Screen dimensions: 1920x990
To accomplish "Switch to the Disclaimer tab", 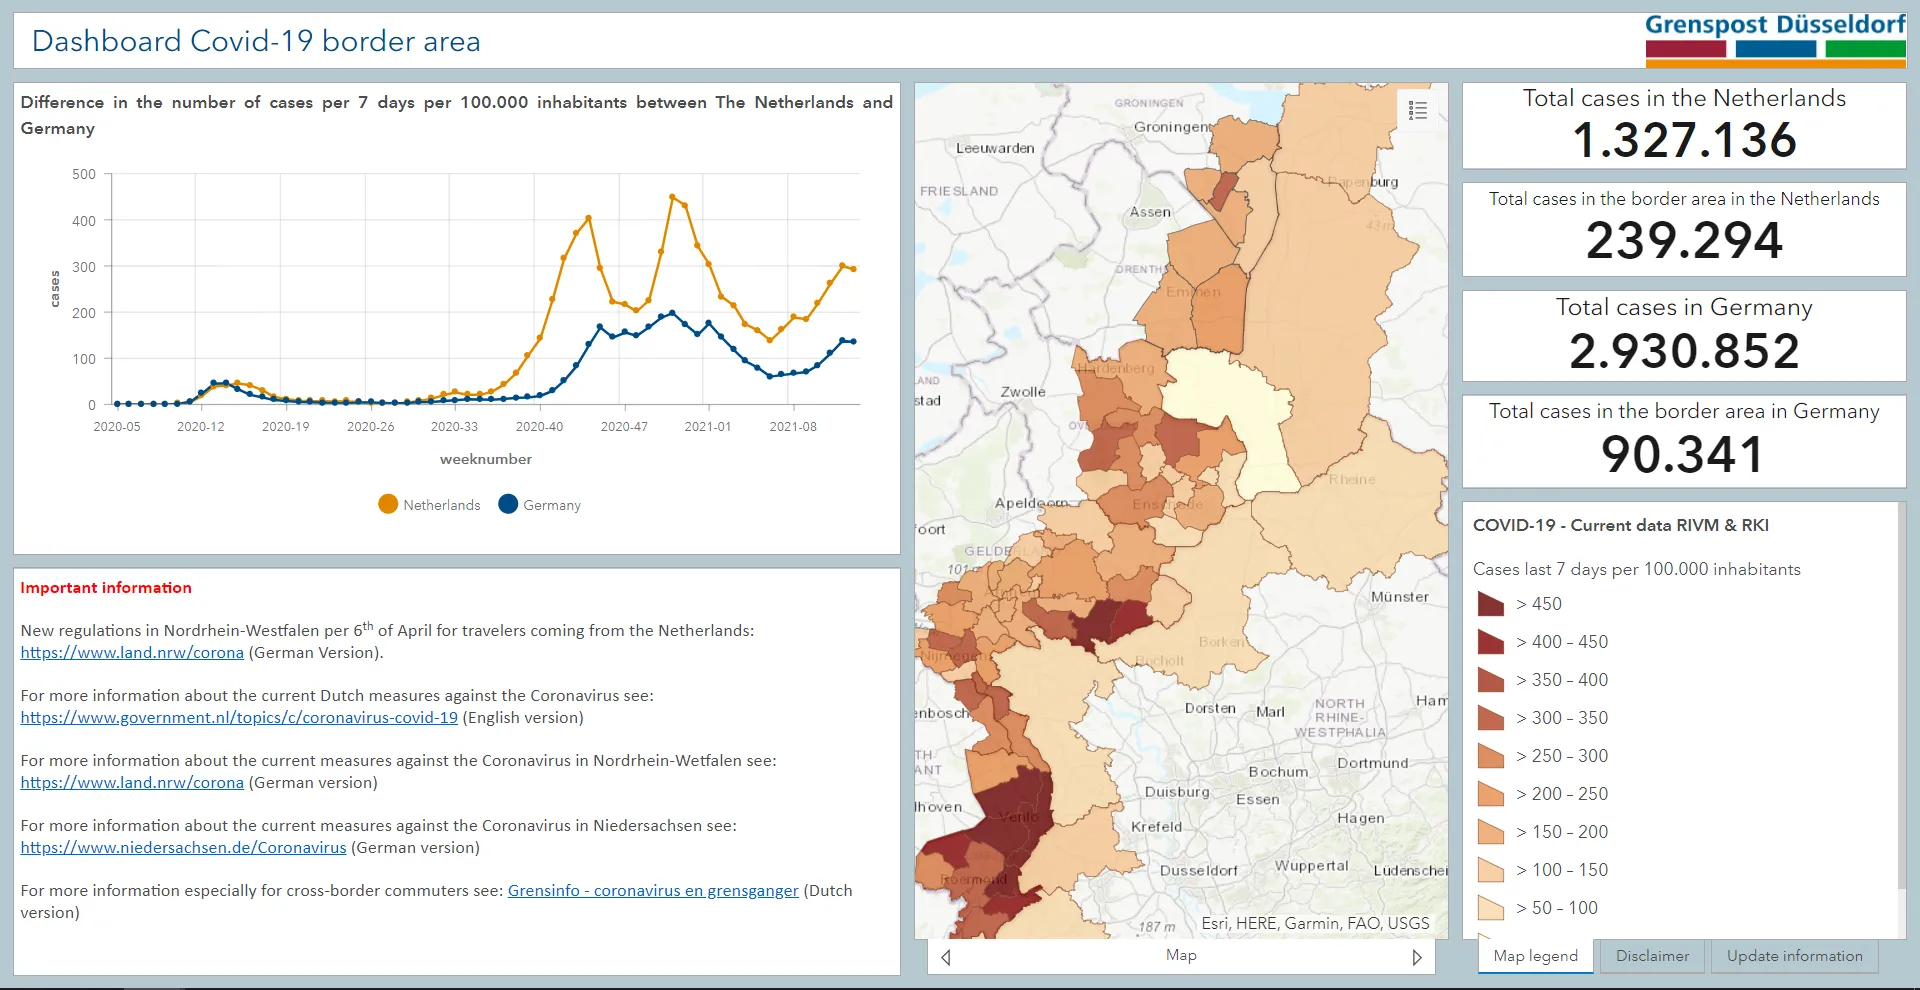I will click(1652, 956).
